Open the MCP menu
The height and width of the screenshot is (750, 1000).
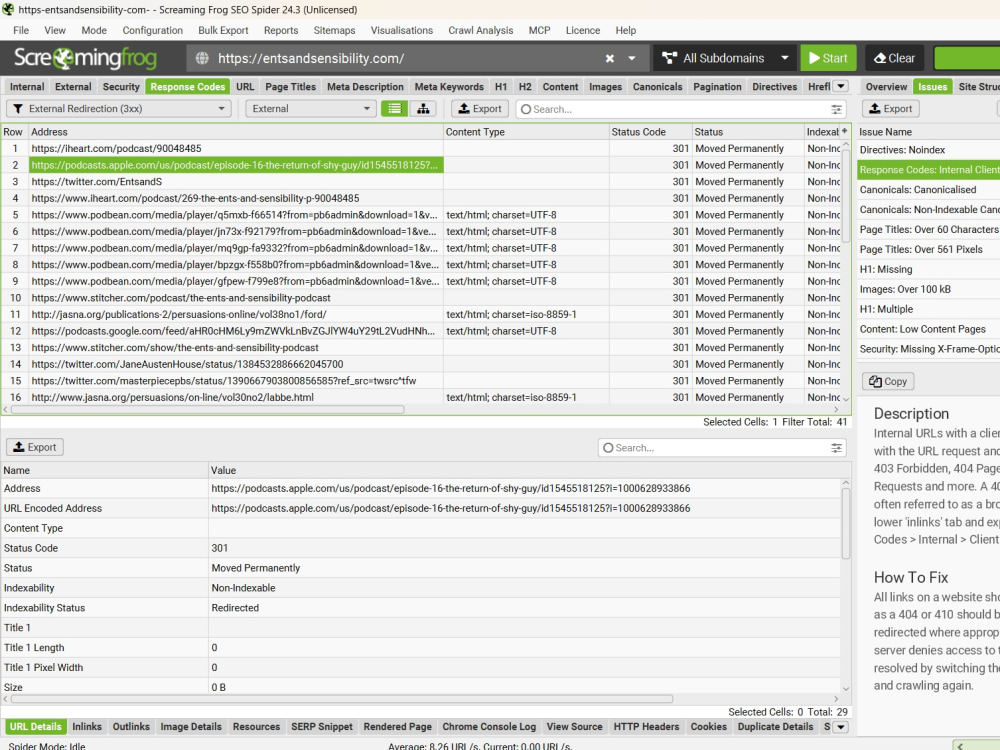point(539,30)
